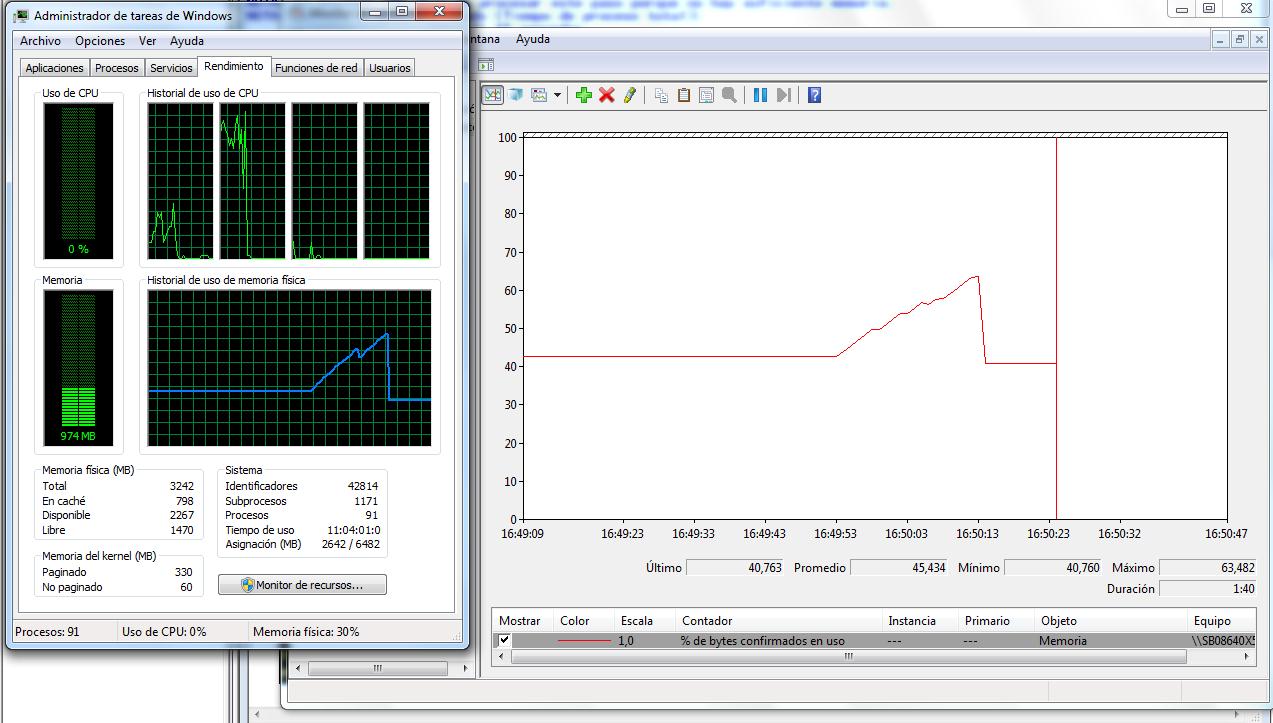1273x723 pixels.
Task: Click the counter list horizontal scrollbar
Action: coord(848,657)
